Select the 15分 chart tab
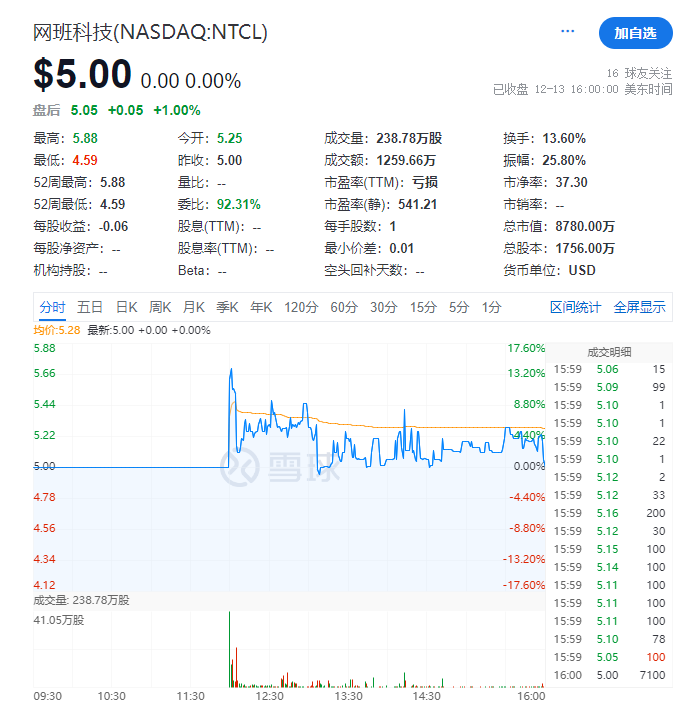 [x=423, y=307]
